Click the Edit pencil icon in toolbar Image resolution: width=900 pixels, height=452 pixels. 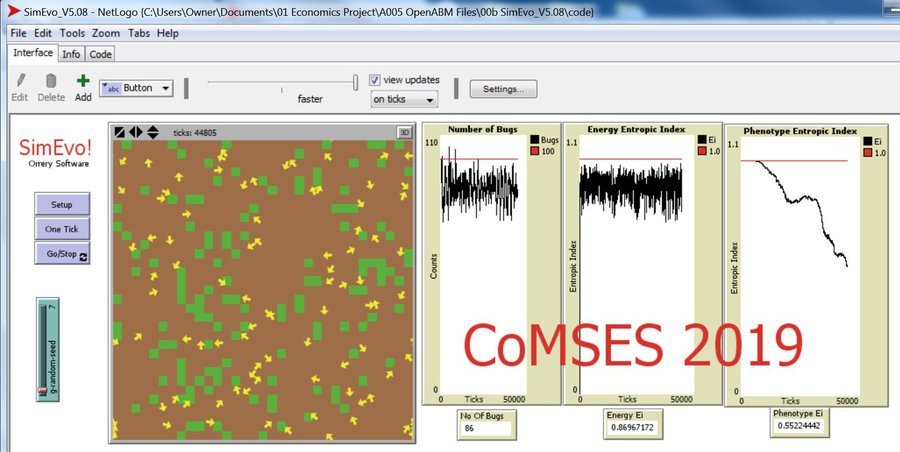point(21,81)
